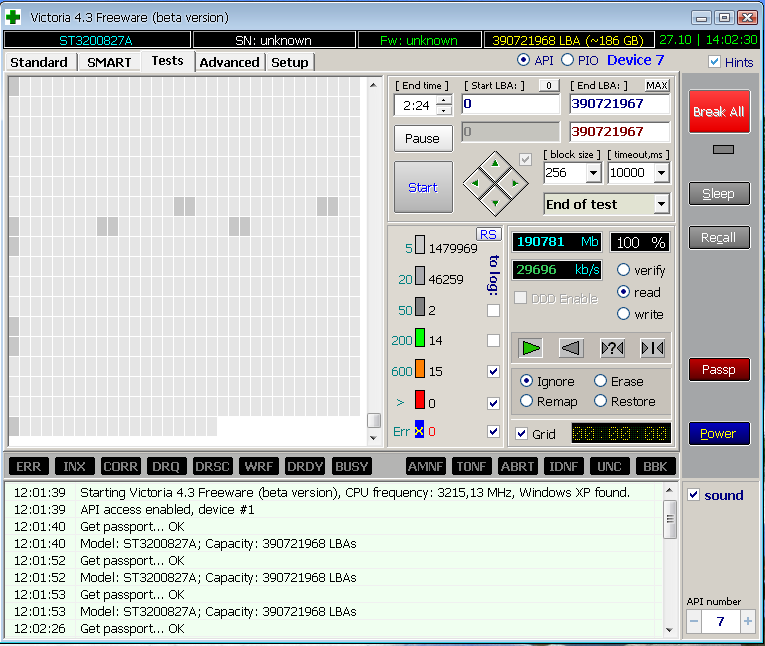Select the PIO access mode radio button
Image resolution: width=765 pixels, height=646 pixels.
(x=567, y=60)
